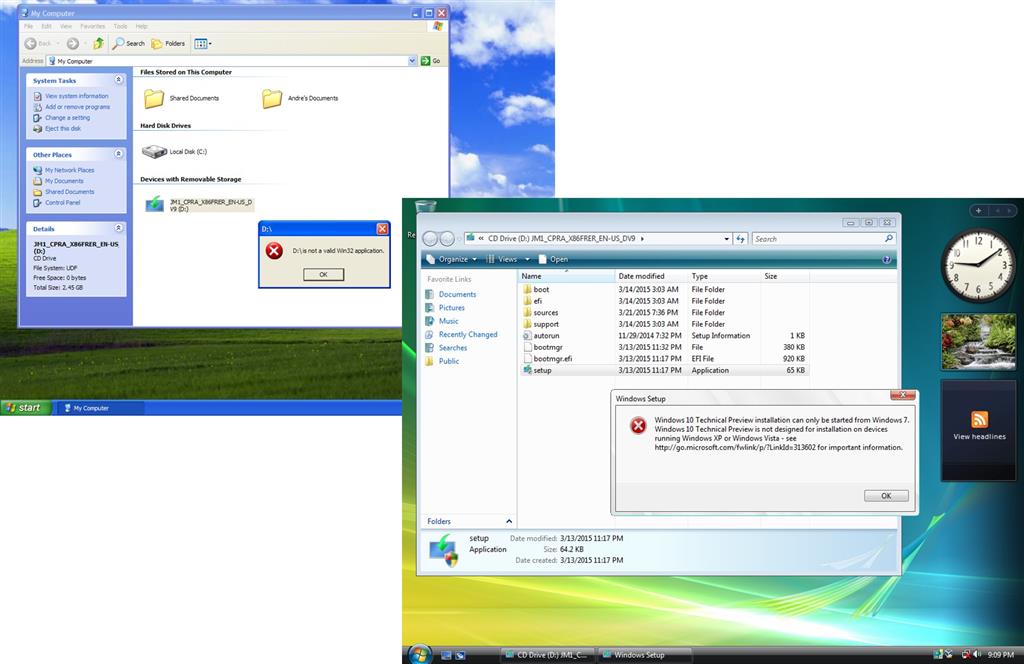Viewport: 1024px width, 664px height.
Task: Open the Help menu in My Computer
Action: coord(142,27)
